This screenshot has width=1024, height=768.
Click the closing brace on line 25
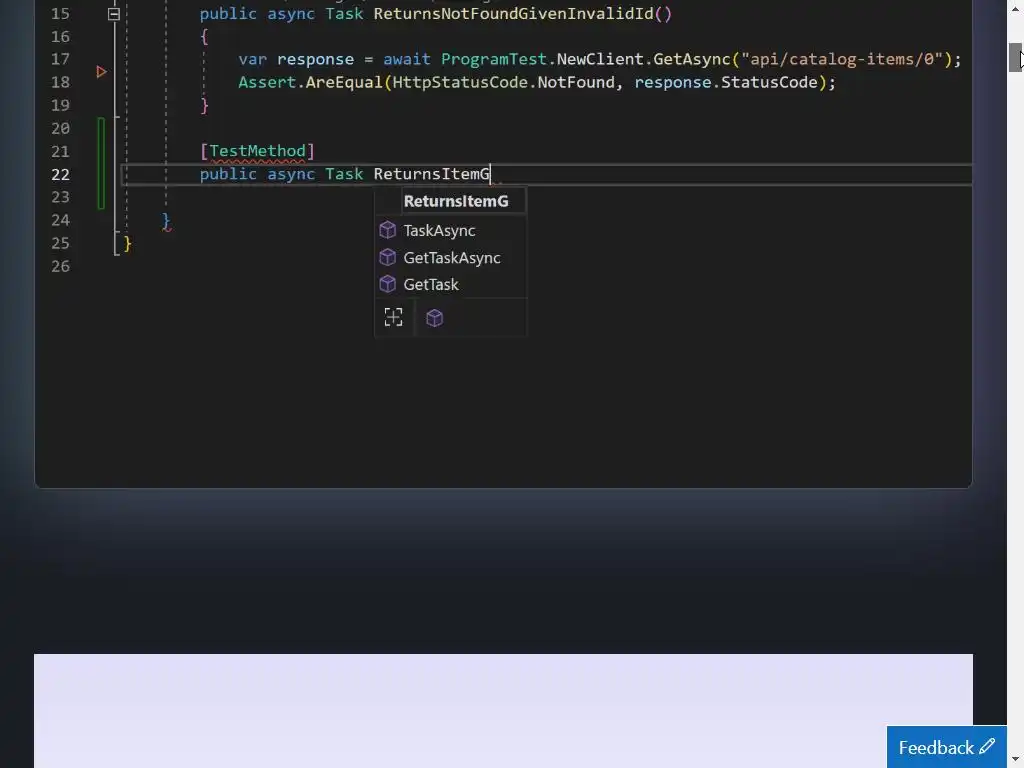coord(127,244)
